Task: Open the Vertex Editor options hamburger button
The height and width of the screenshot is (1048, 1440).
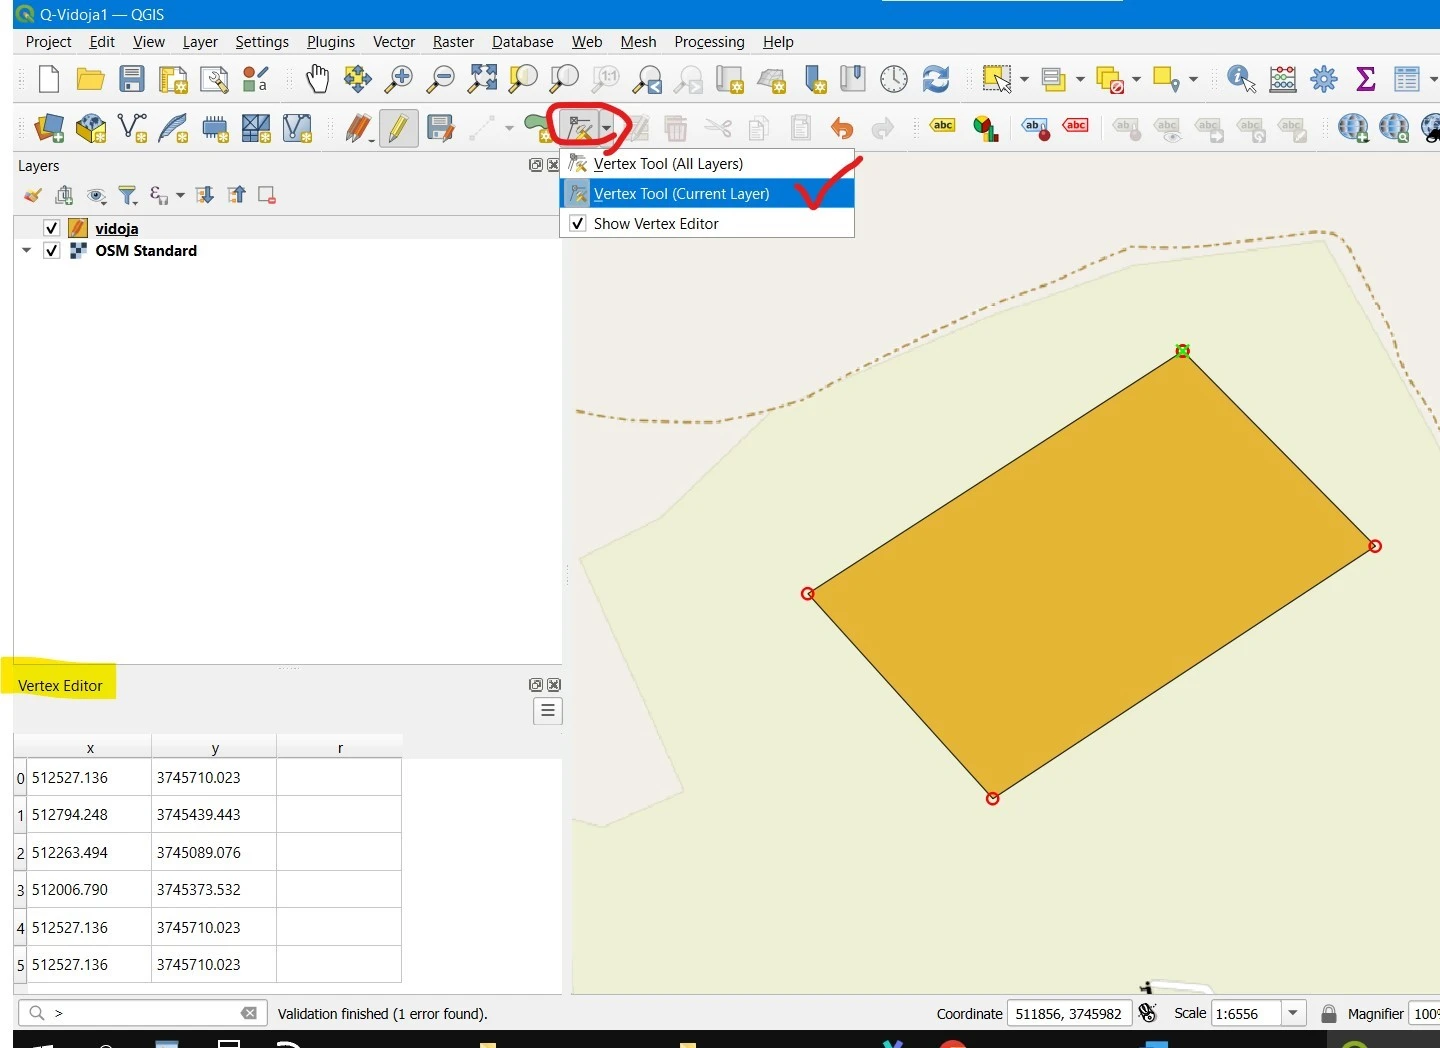Action: [x=548, y=711]
